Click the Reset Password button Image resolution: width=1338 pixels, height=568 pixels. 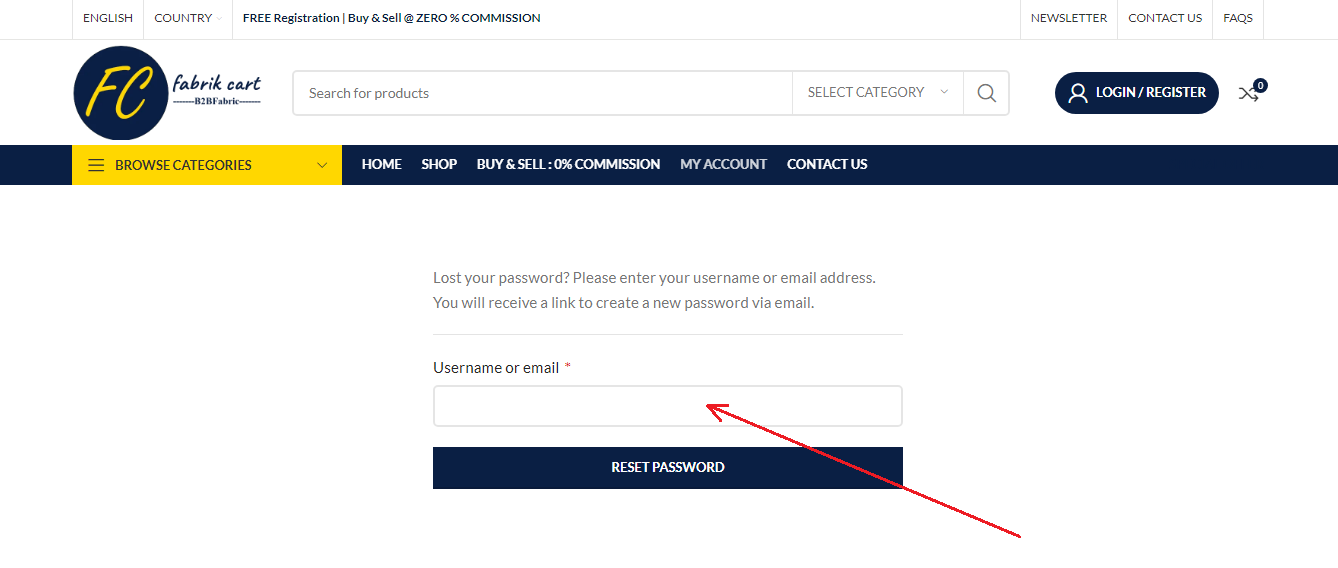pyautogui.click(x=668, y=468)
